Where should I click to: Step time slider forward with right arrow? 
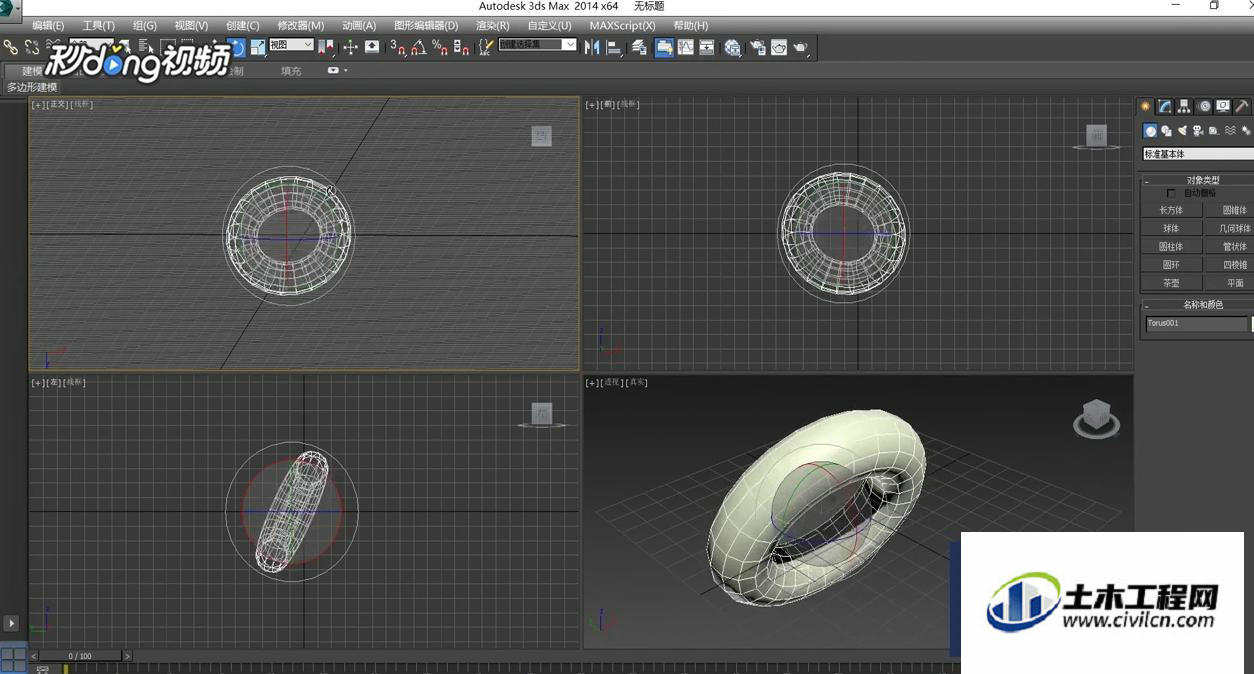point(127,656)
